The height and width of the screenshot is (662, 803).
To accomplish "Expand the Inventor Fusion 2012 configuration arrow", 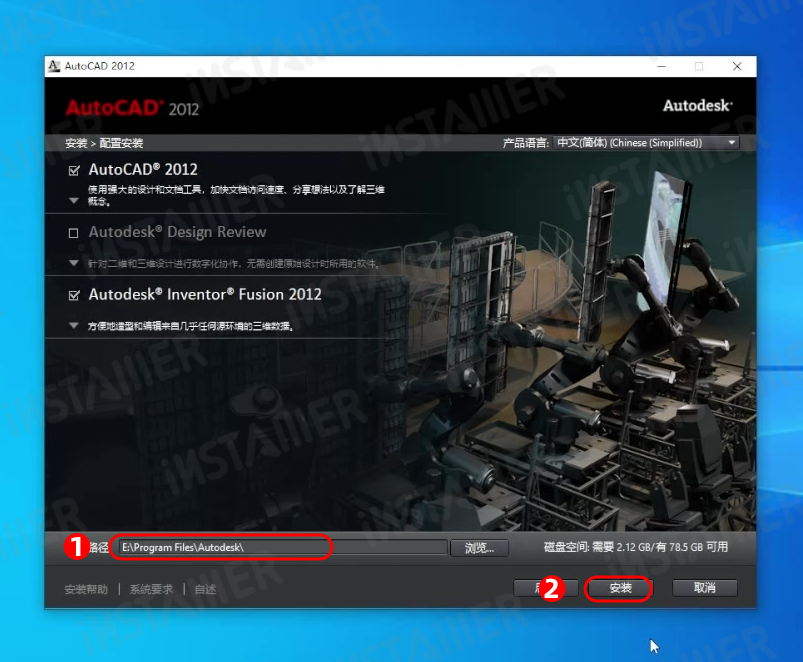I will 74,326.
